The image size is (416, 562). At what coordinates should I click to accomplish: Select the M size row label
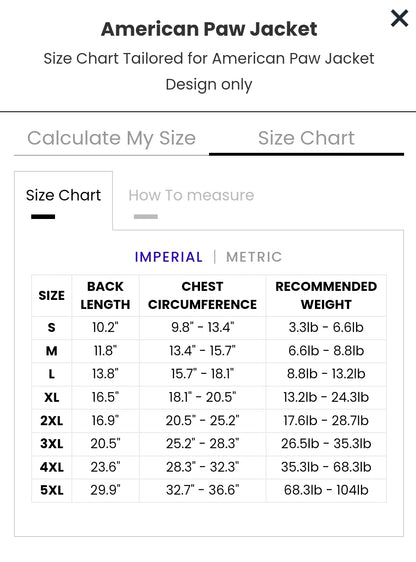click(52, 351)
